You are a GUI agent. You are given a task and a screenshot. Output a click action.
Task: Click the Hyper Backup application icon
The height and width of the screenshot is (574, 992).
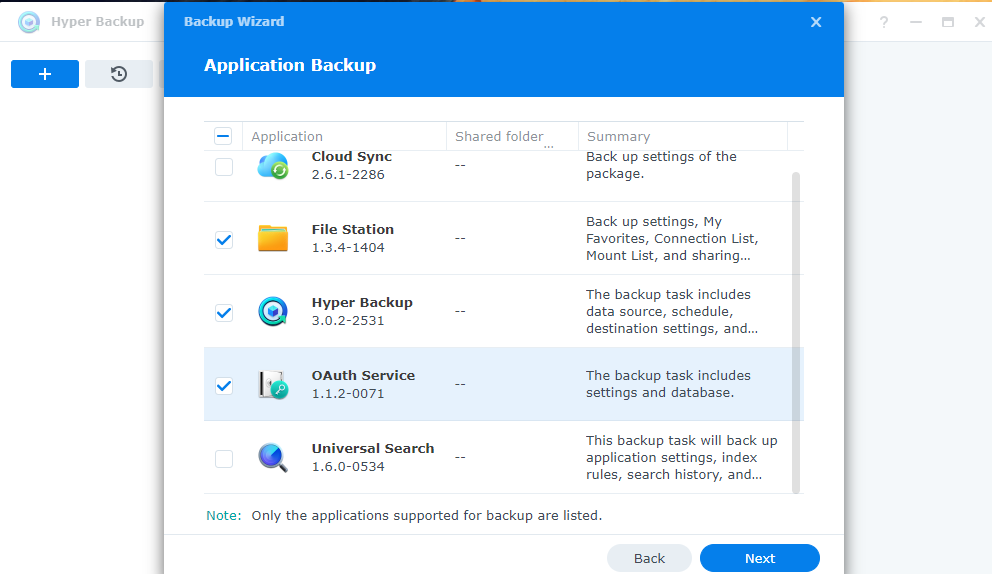(272, 312)
